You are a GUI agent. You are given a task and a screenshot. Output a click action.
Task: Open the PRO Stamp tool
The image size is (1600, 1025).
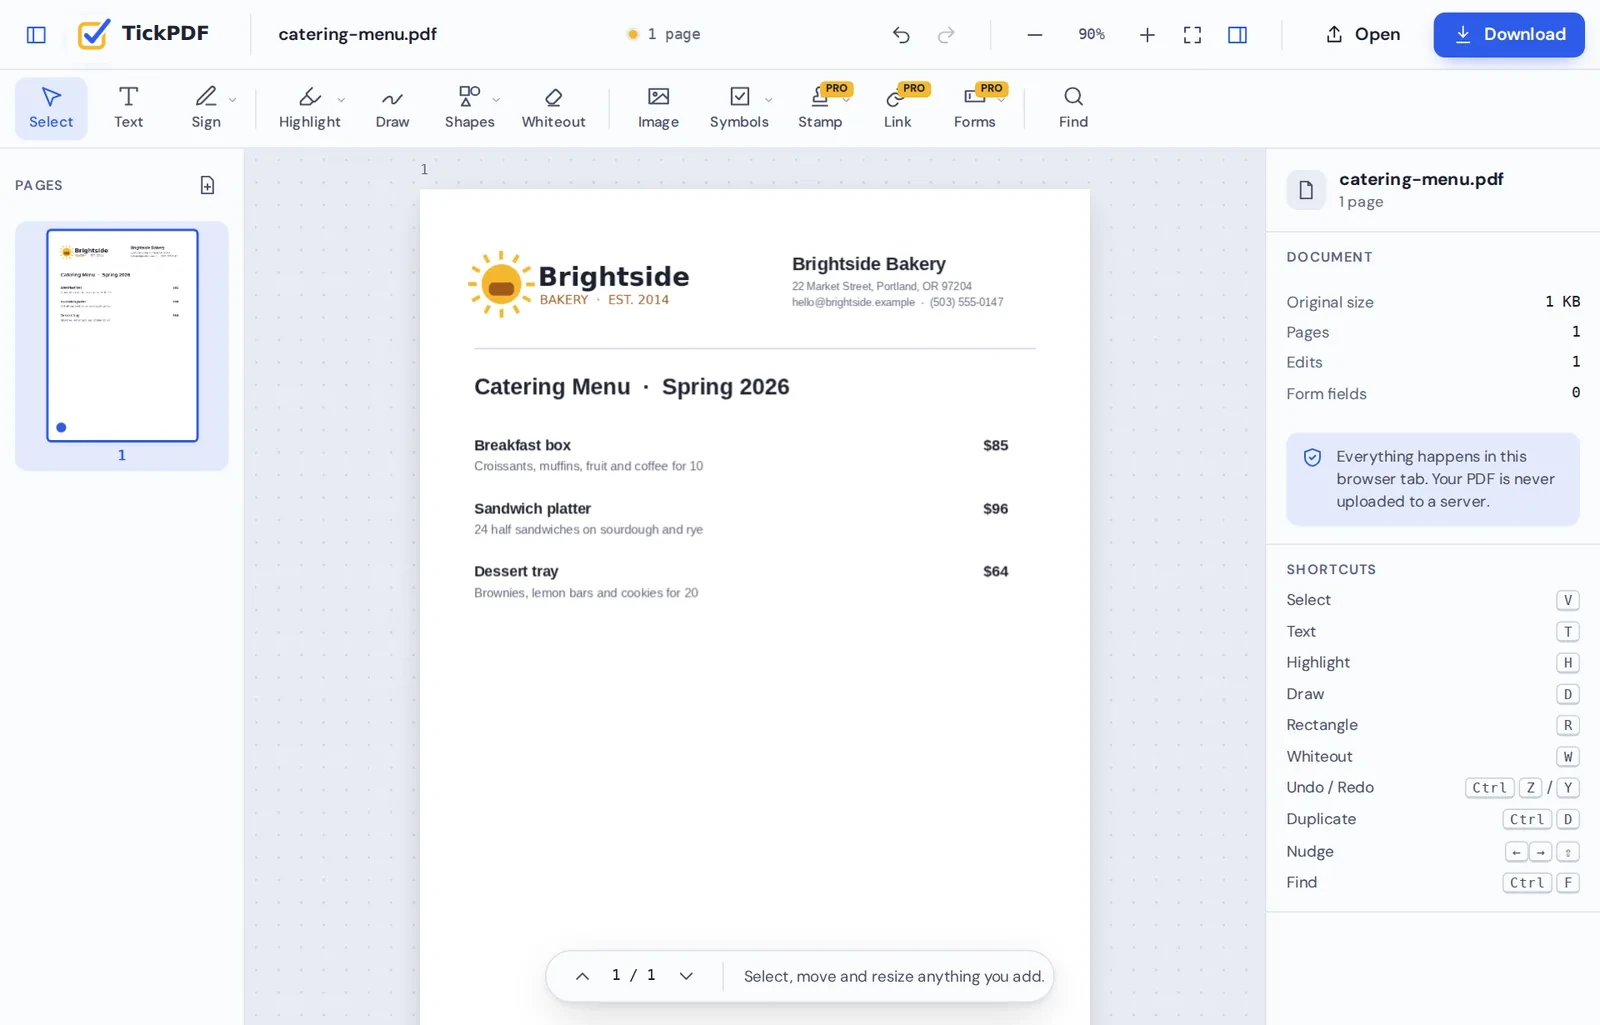click(820, 108)
